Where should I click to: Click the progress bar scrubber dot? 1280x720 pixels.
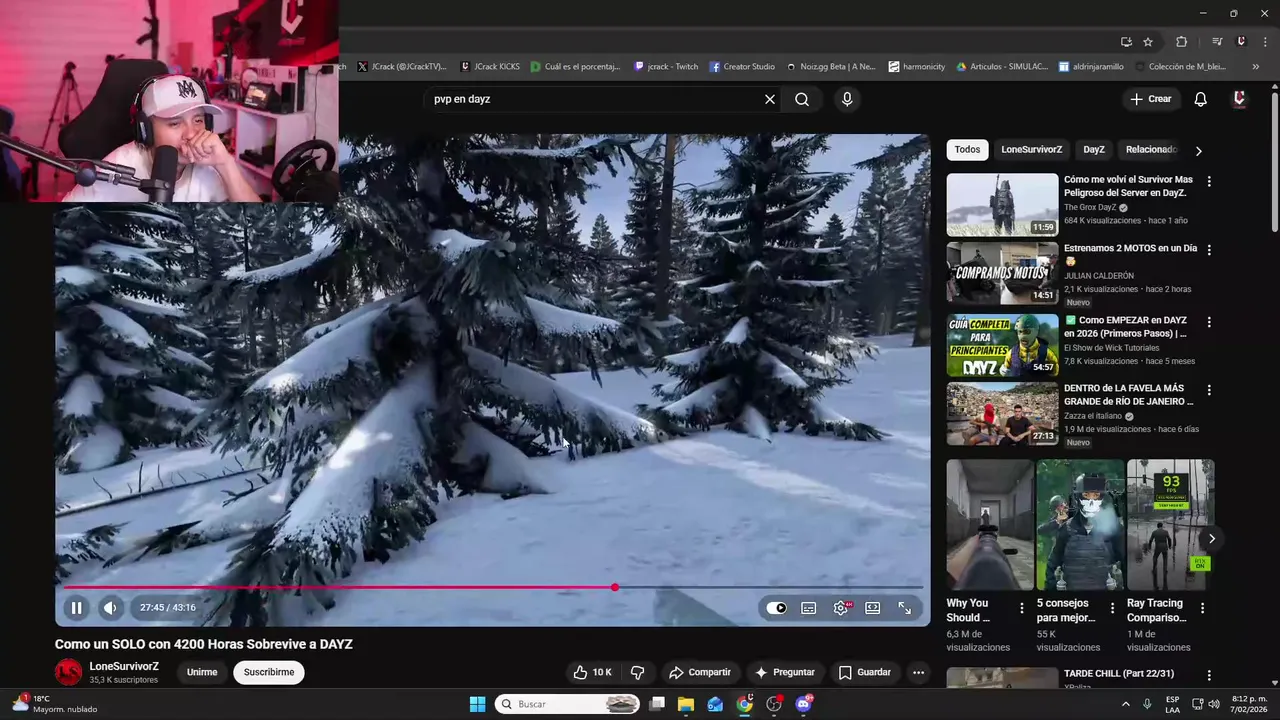tap(615, 588)
